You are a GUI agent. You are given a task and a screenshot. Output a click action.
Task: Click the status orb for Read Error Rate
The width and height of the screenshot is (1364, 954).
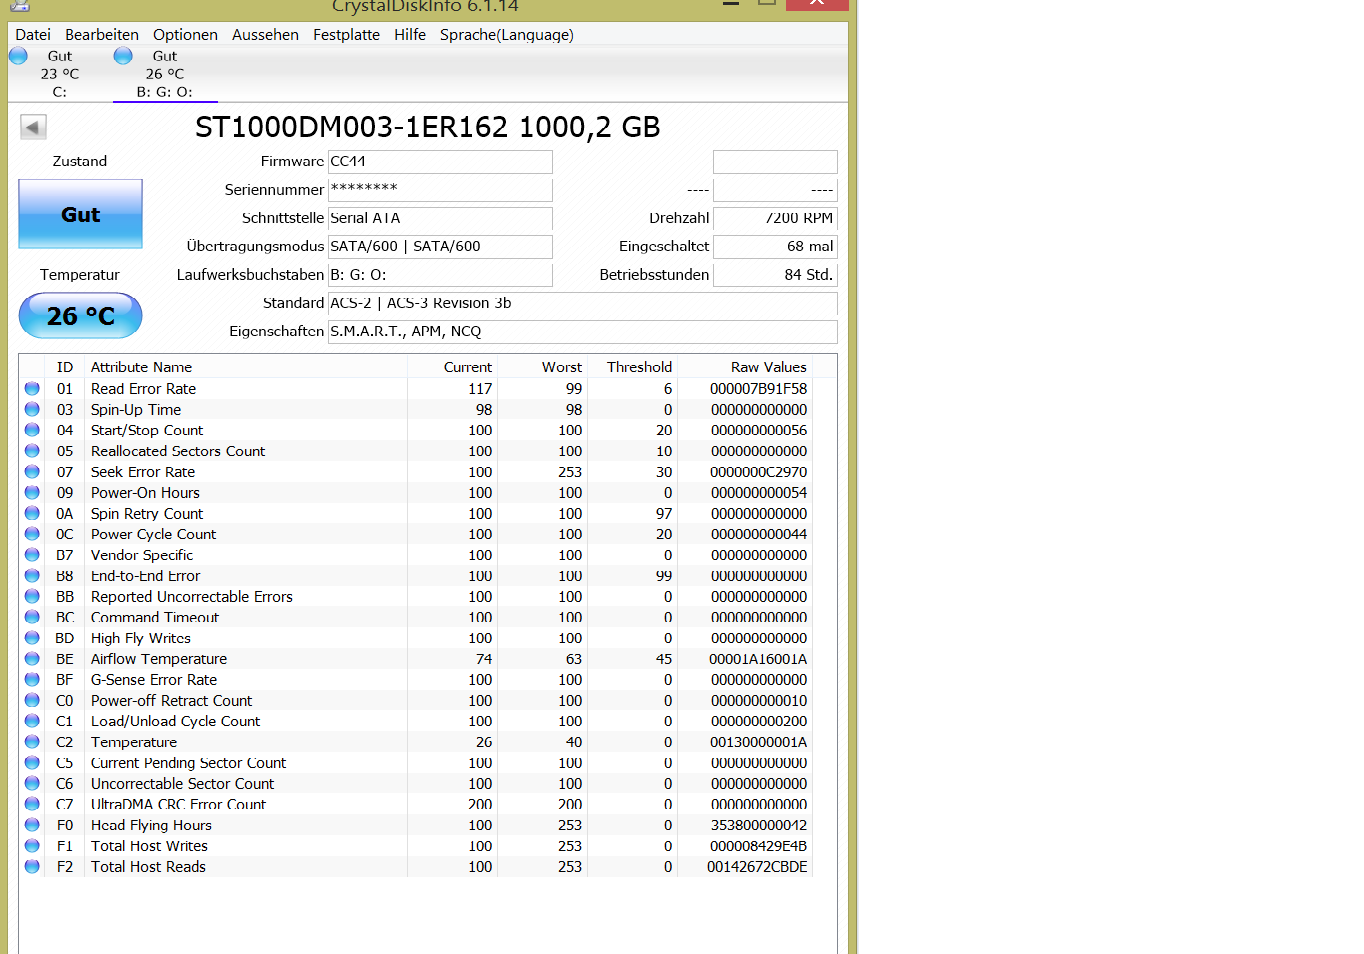pos(32,389)
